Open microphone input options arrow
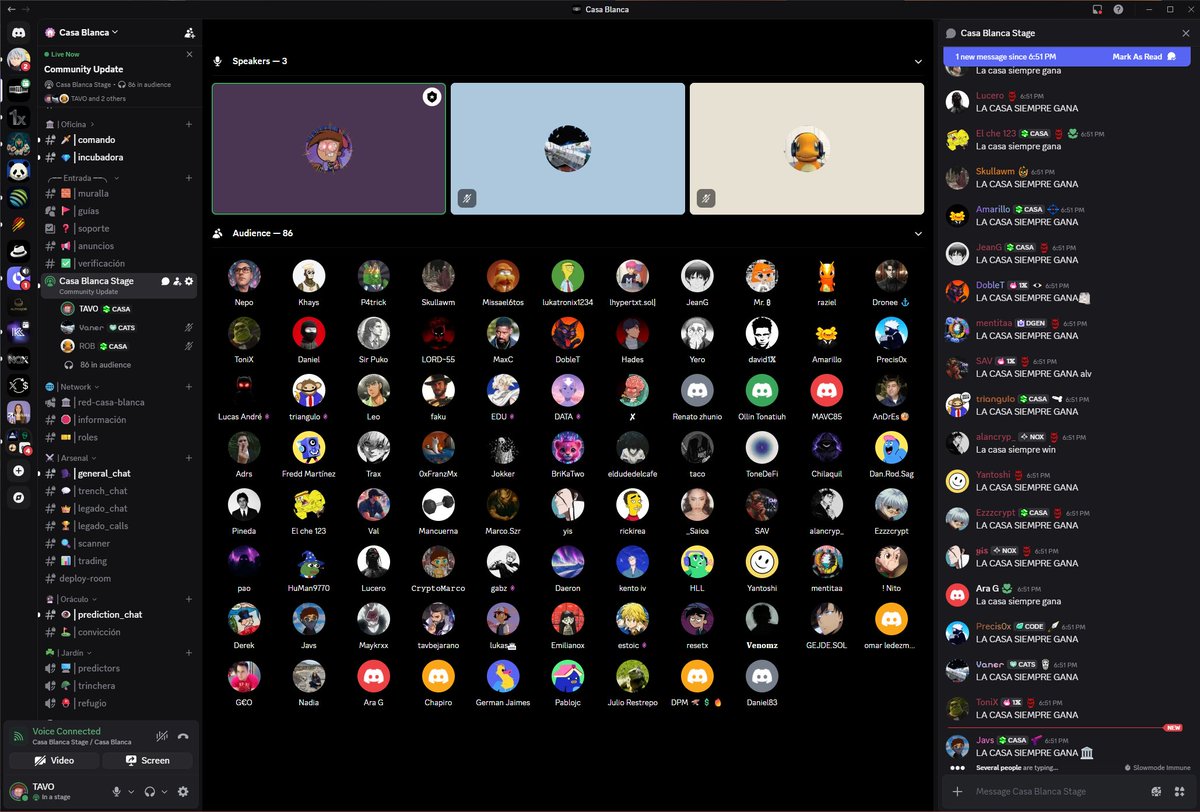This screenshot has width=1200, height=812. pos(131,791)
